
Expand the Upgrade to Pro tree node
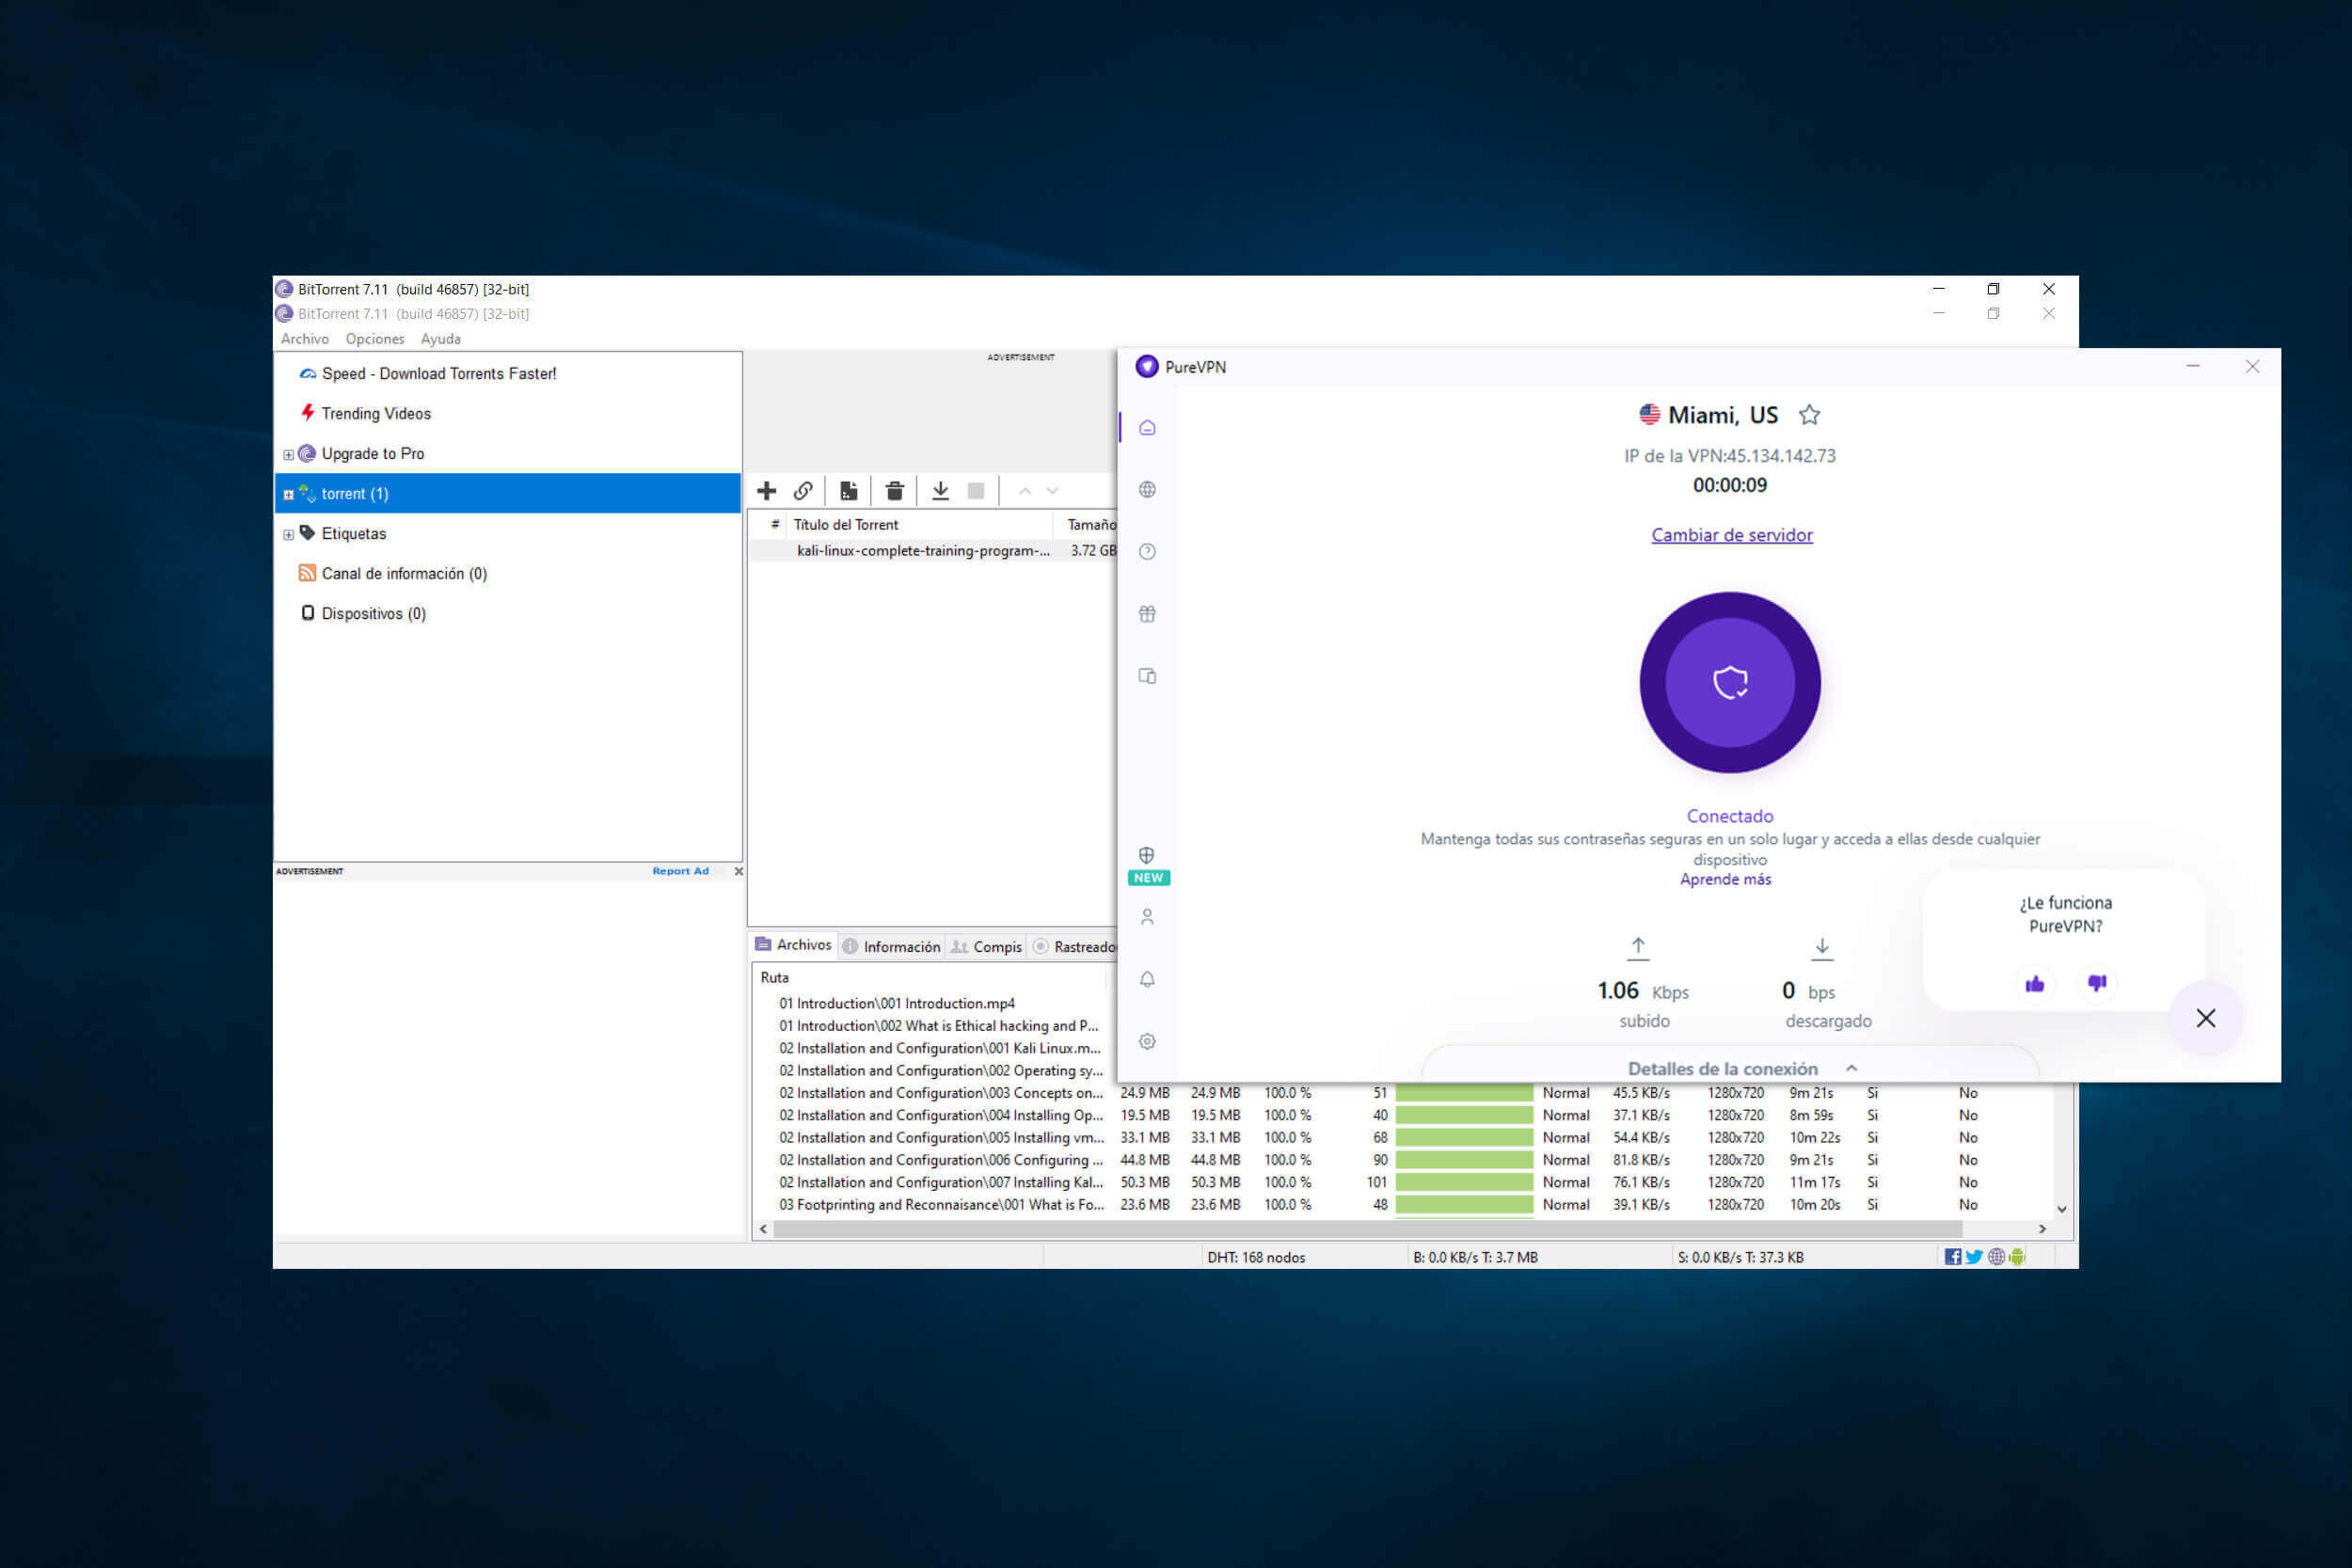pos(289,455)
